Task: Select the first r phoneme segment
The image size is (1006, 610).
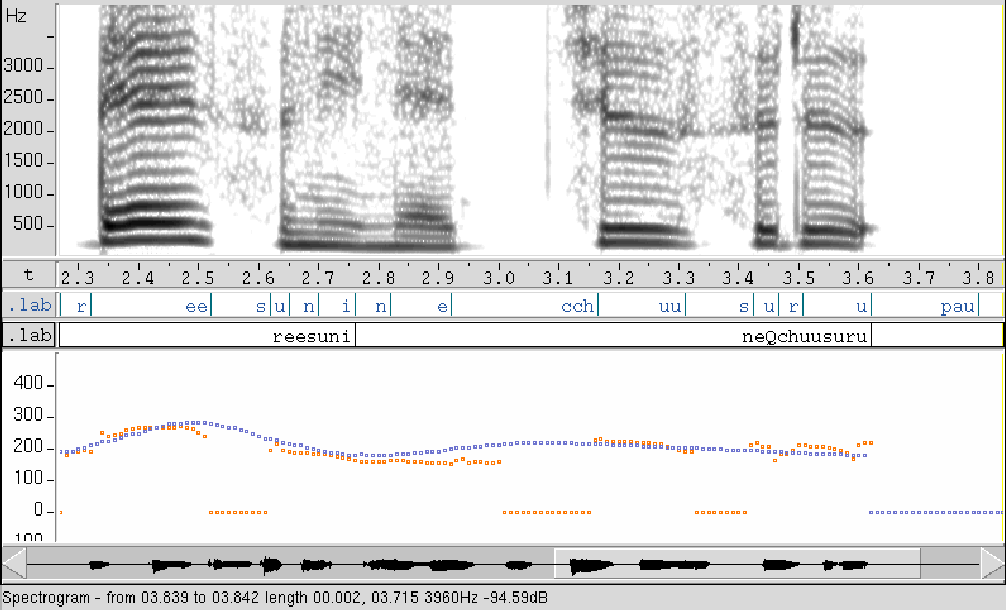Action: click(74, 305)
